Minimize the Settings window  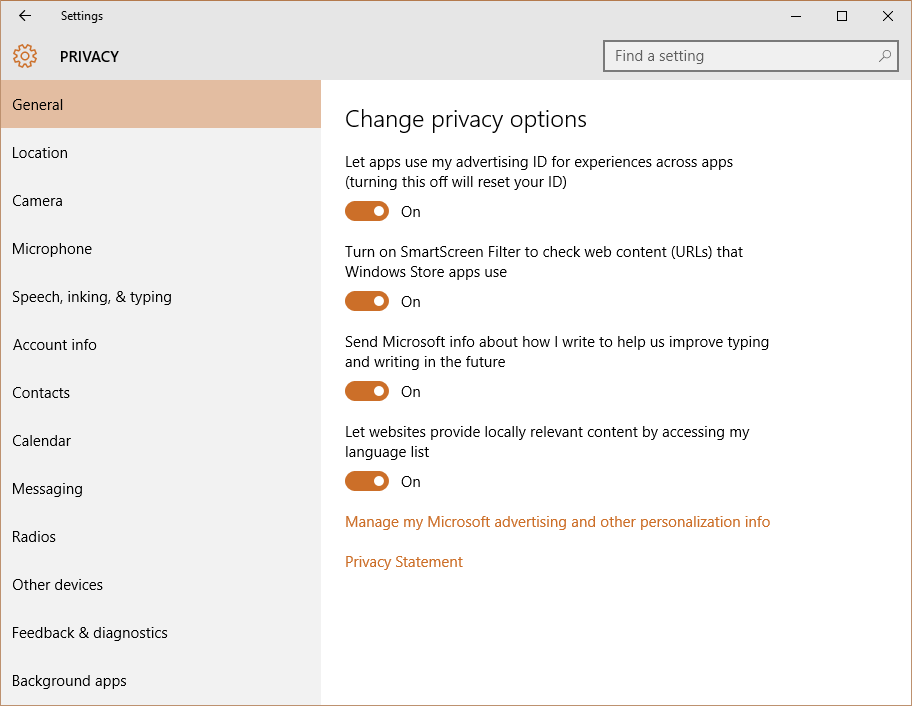[x=796, y=16]
